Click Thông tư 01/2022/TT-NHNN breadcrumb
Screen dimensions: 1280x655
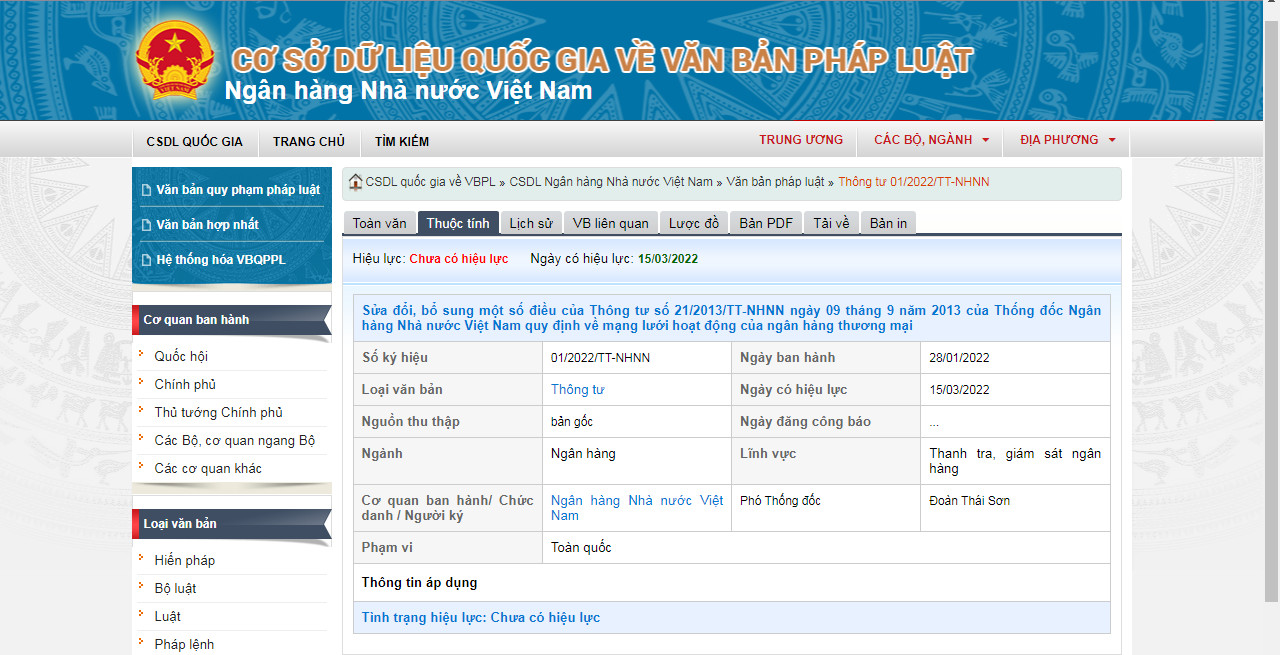click(x=913, y=182)
